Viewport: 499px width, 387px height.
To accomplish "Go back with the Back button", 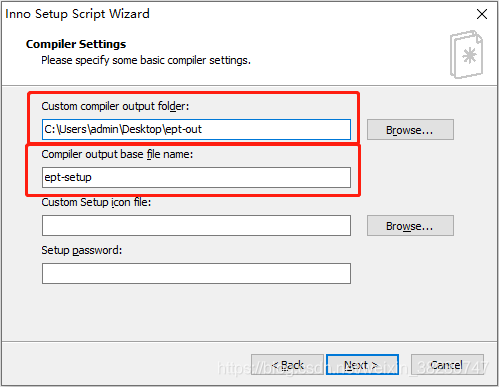I will tap(287, 365).
